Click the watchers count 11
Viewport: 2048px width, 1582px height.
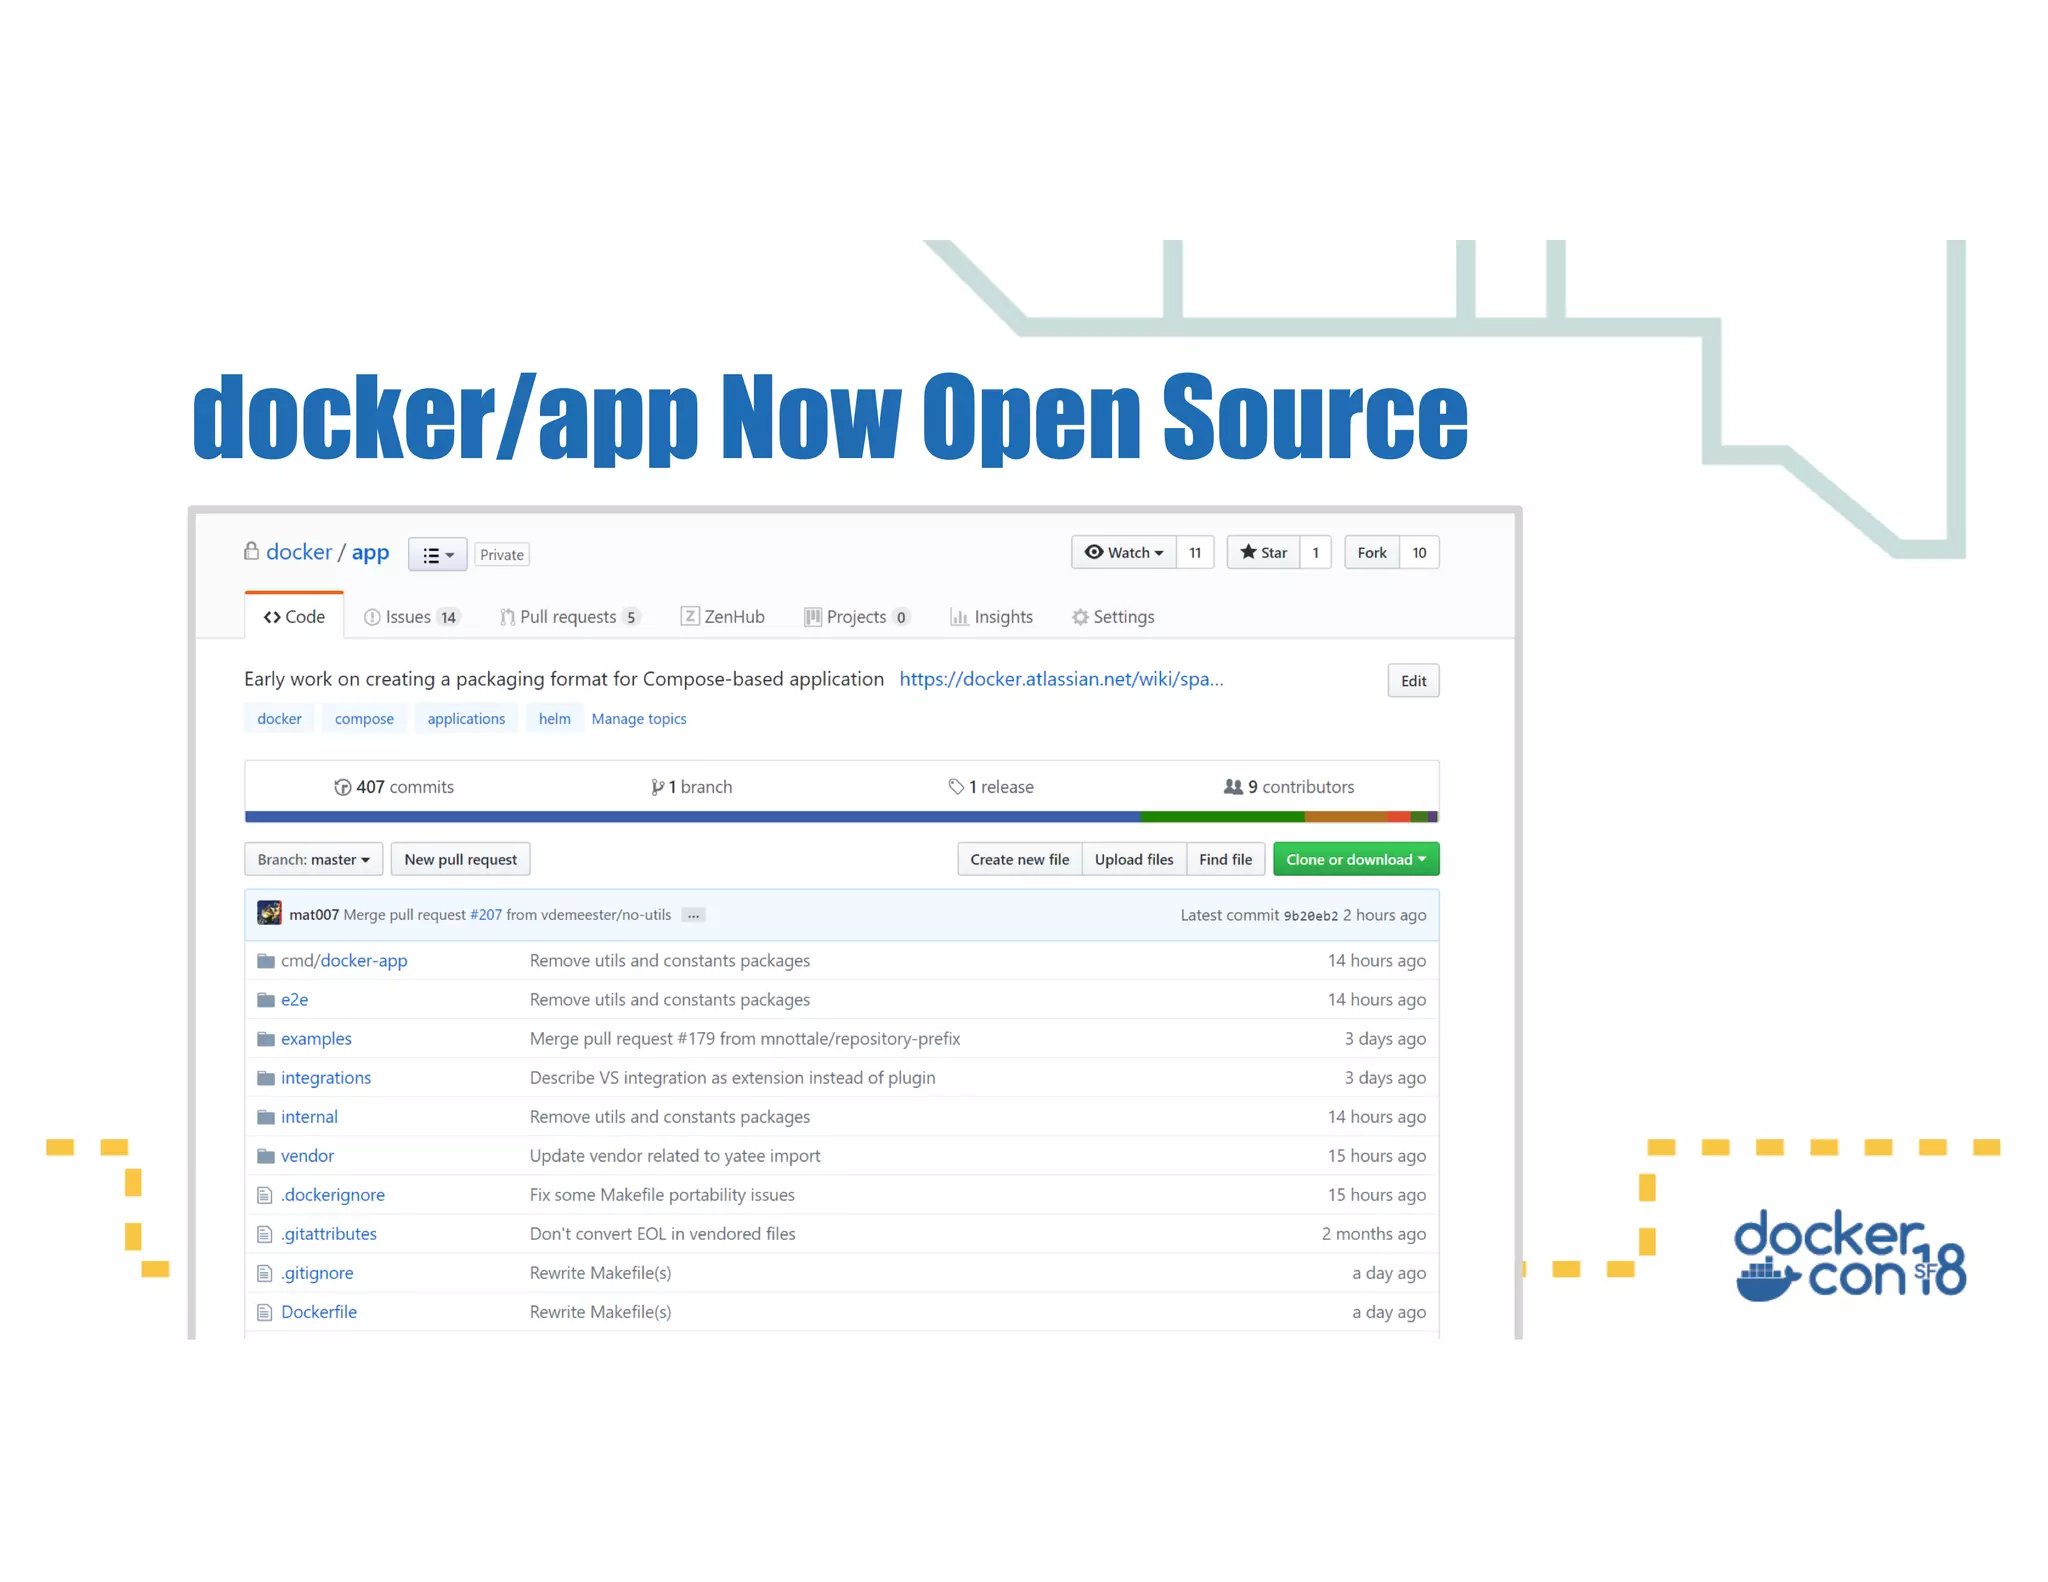1195,552
